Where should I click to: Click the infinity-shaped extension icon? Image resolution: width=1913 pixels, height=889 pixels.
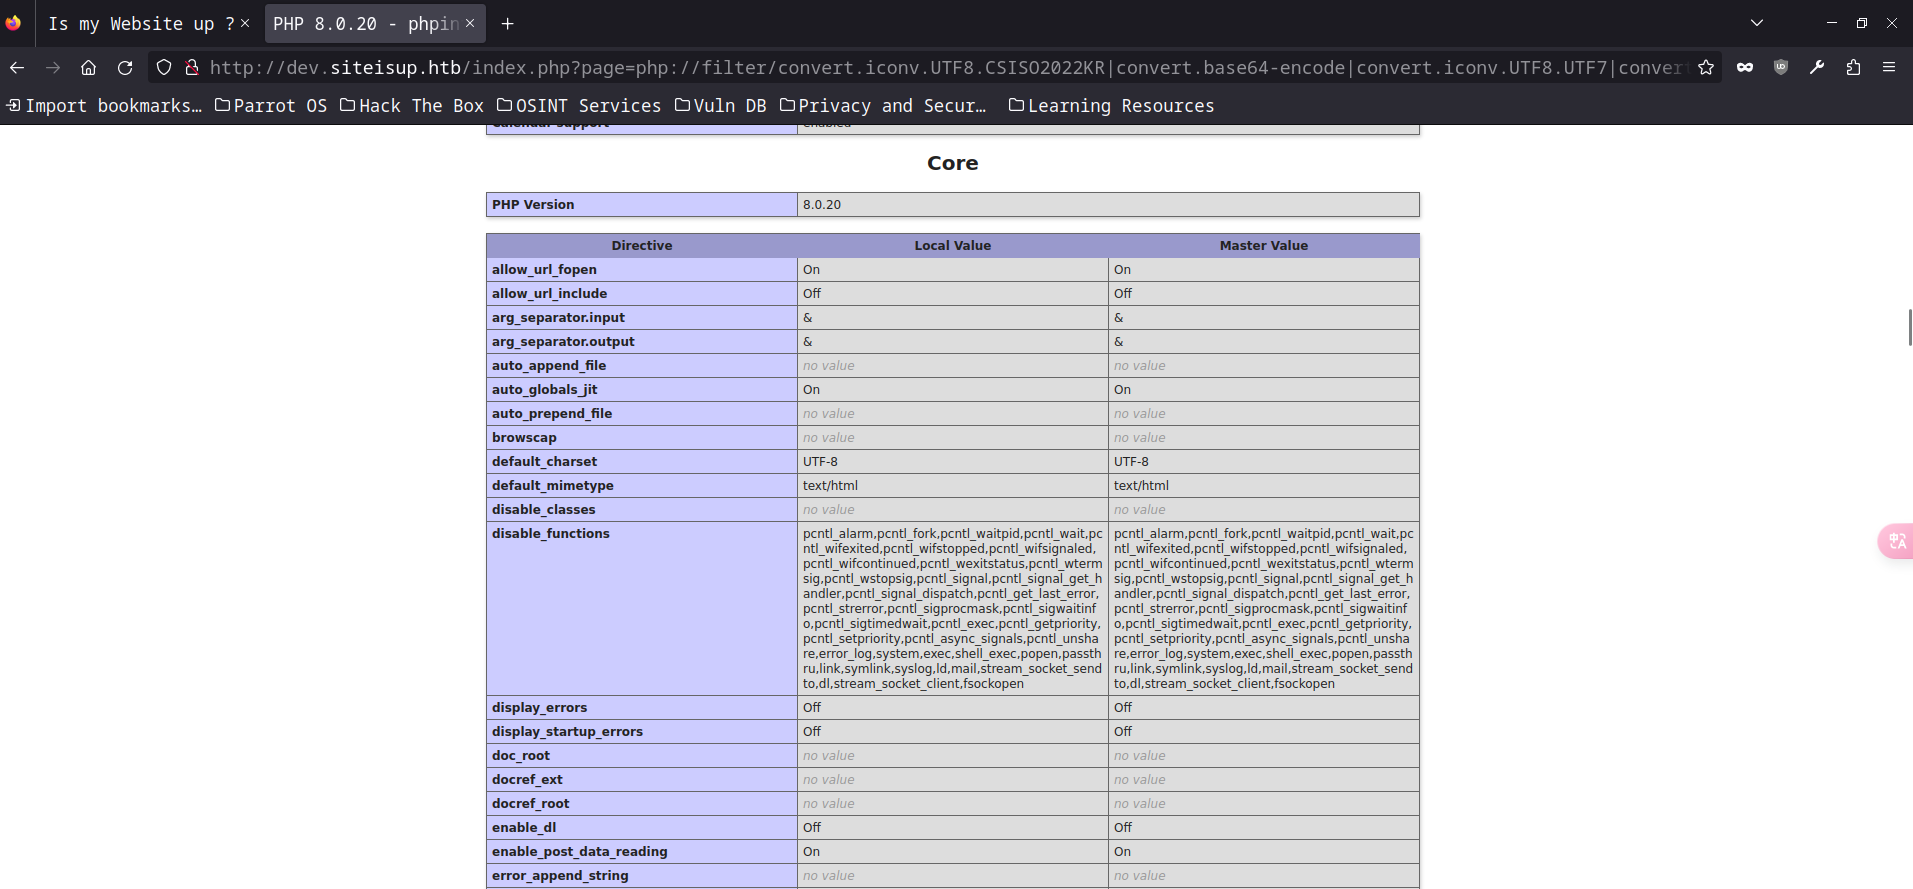click(1745, 67)
